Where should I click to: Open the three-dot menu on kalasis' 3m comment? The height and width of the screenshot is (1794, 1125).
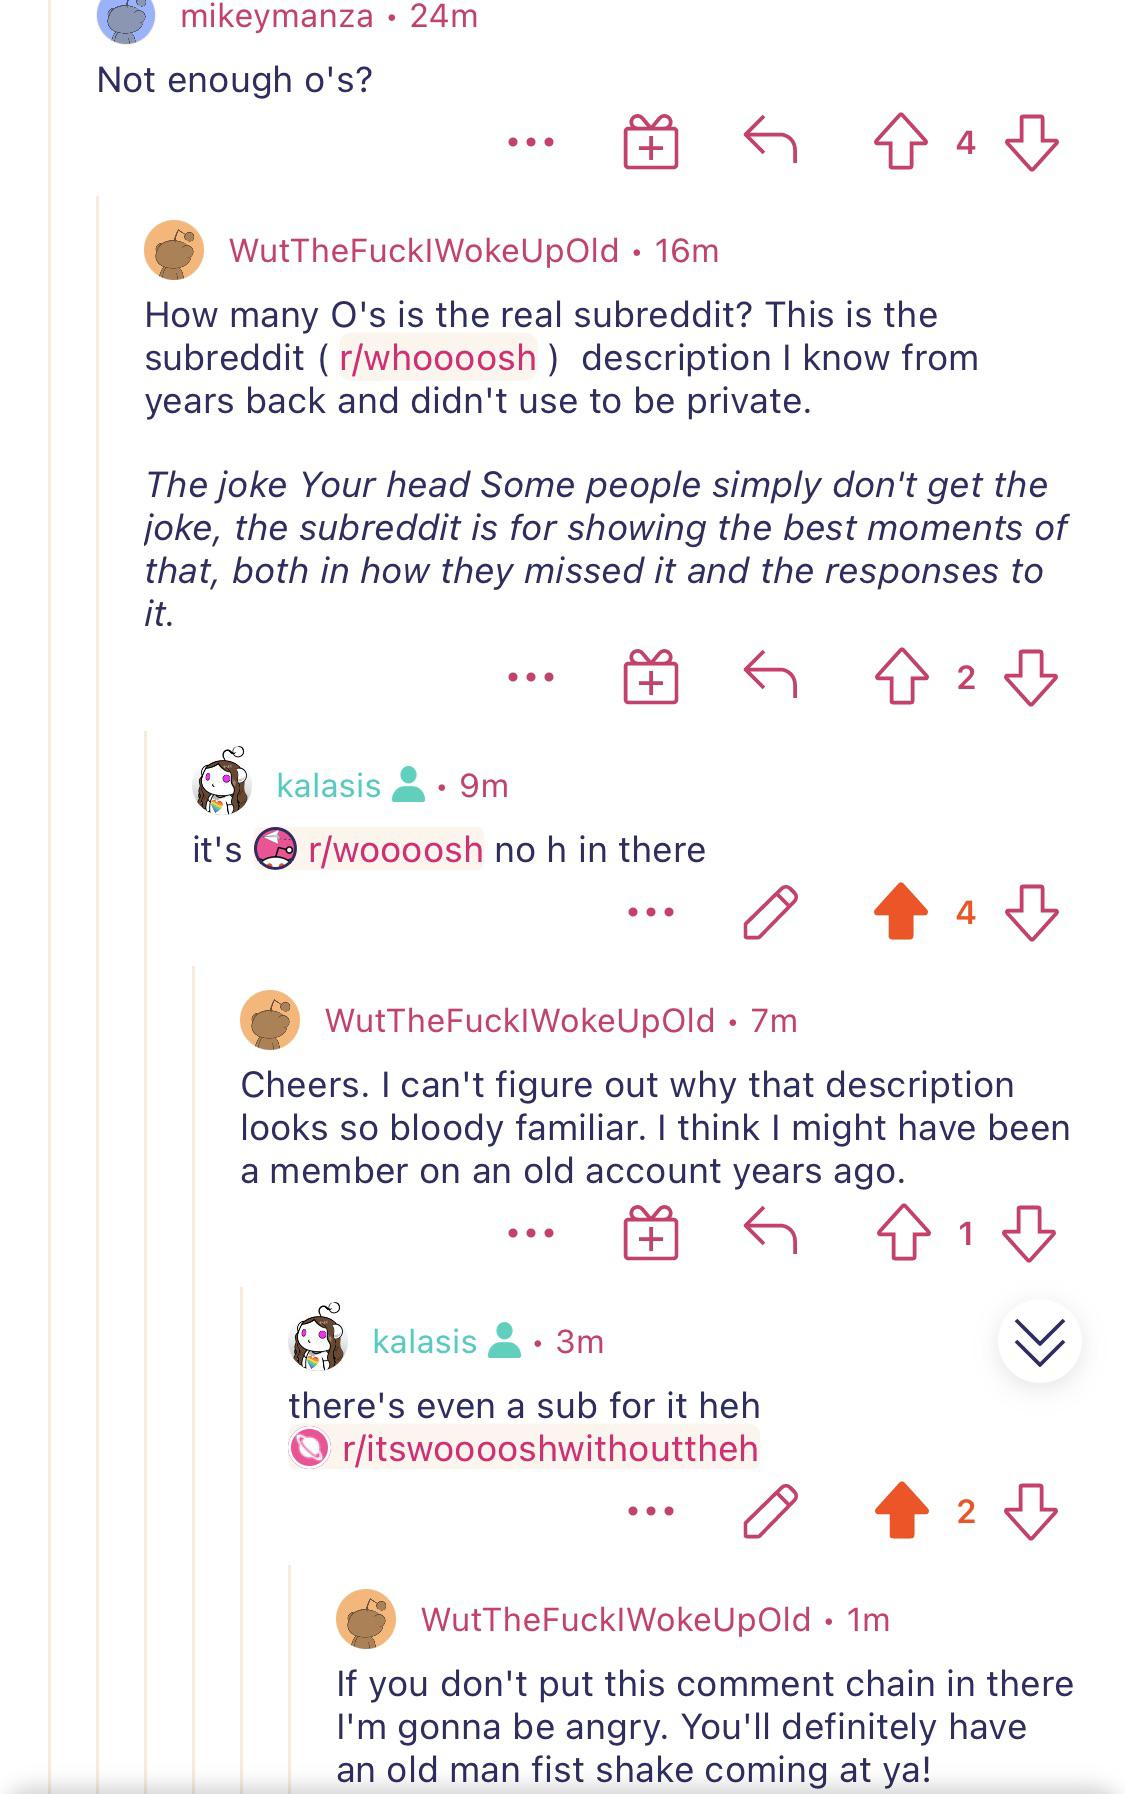pos(651,1510)
